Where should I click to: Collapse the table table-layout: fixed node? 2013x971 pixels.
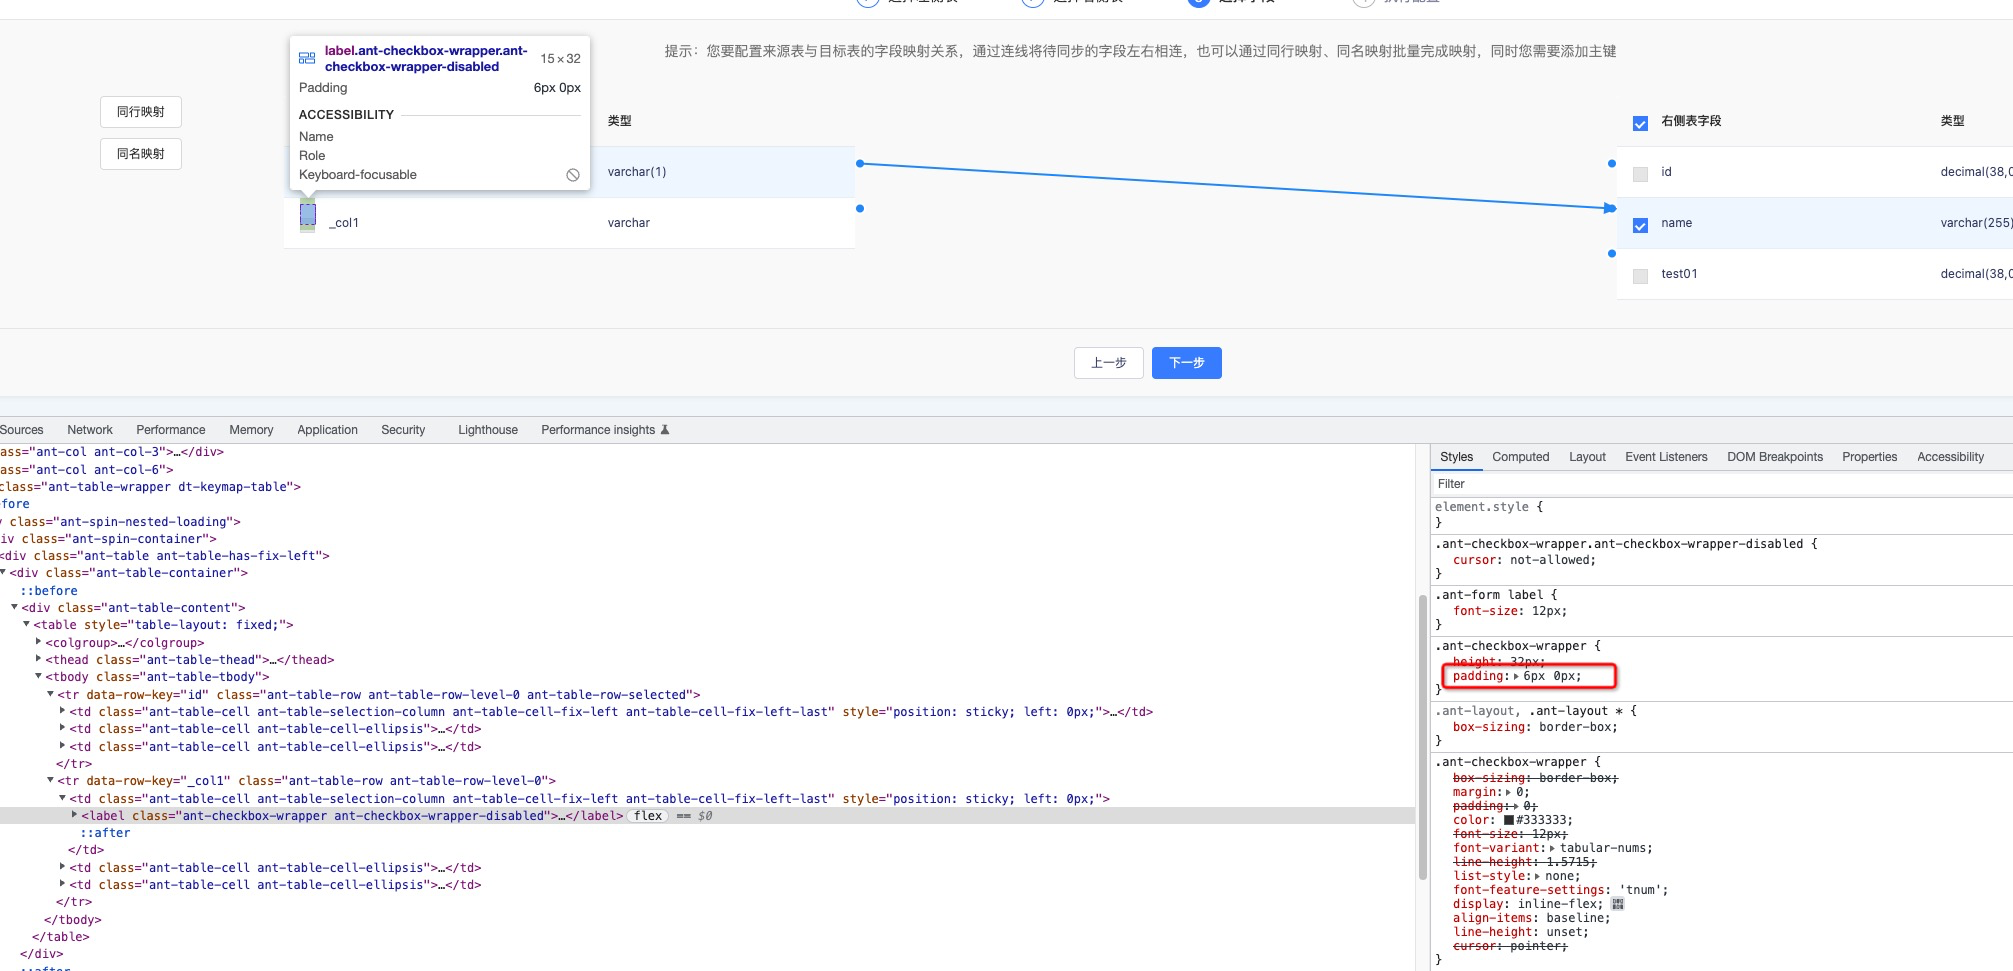pyautogui.click(x=26, y=624)
